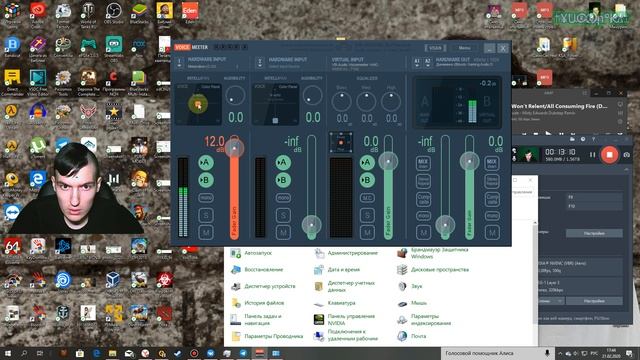640x360 pixels.
Task: Take a screenshot with recorder camera icon
Action: (627, 155)
